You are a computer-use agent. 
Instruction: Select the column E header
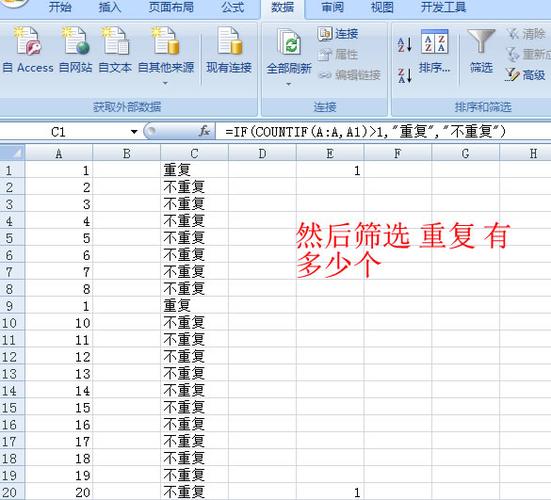330,153
